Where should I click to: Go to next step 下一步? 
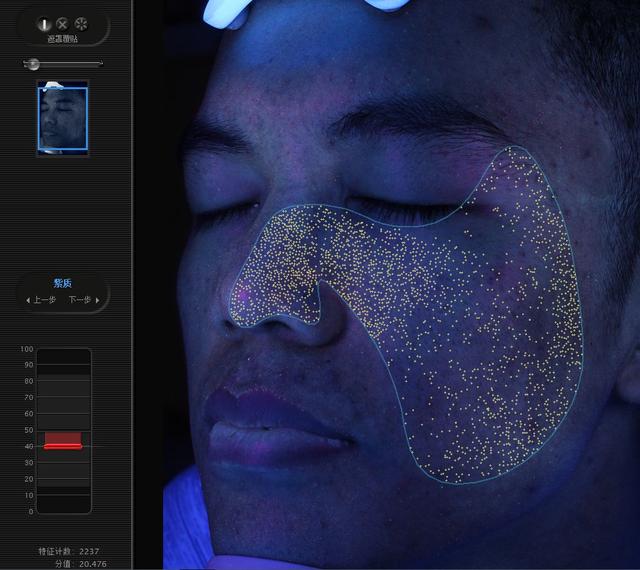coord(80,300)
